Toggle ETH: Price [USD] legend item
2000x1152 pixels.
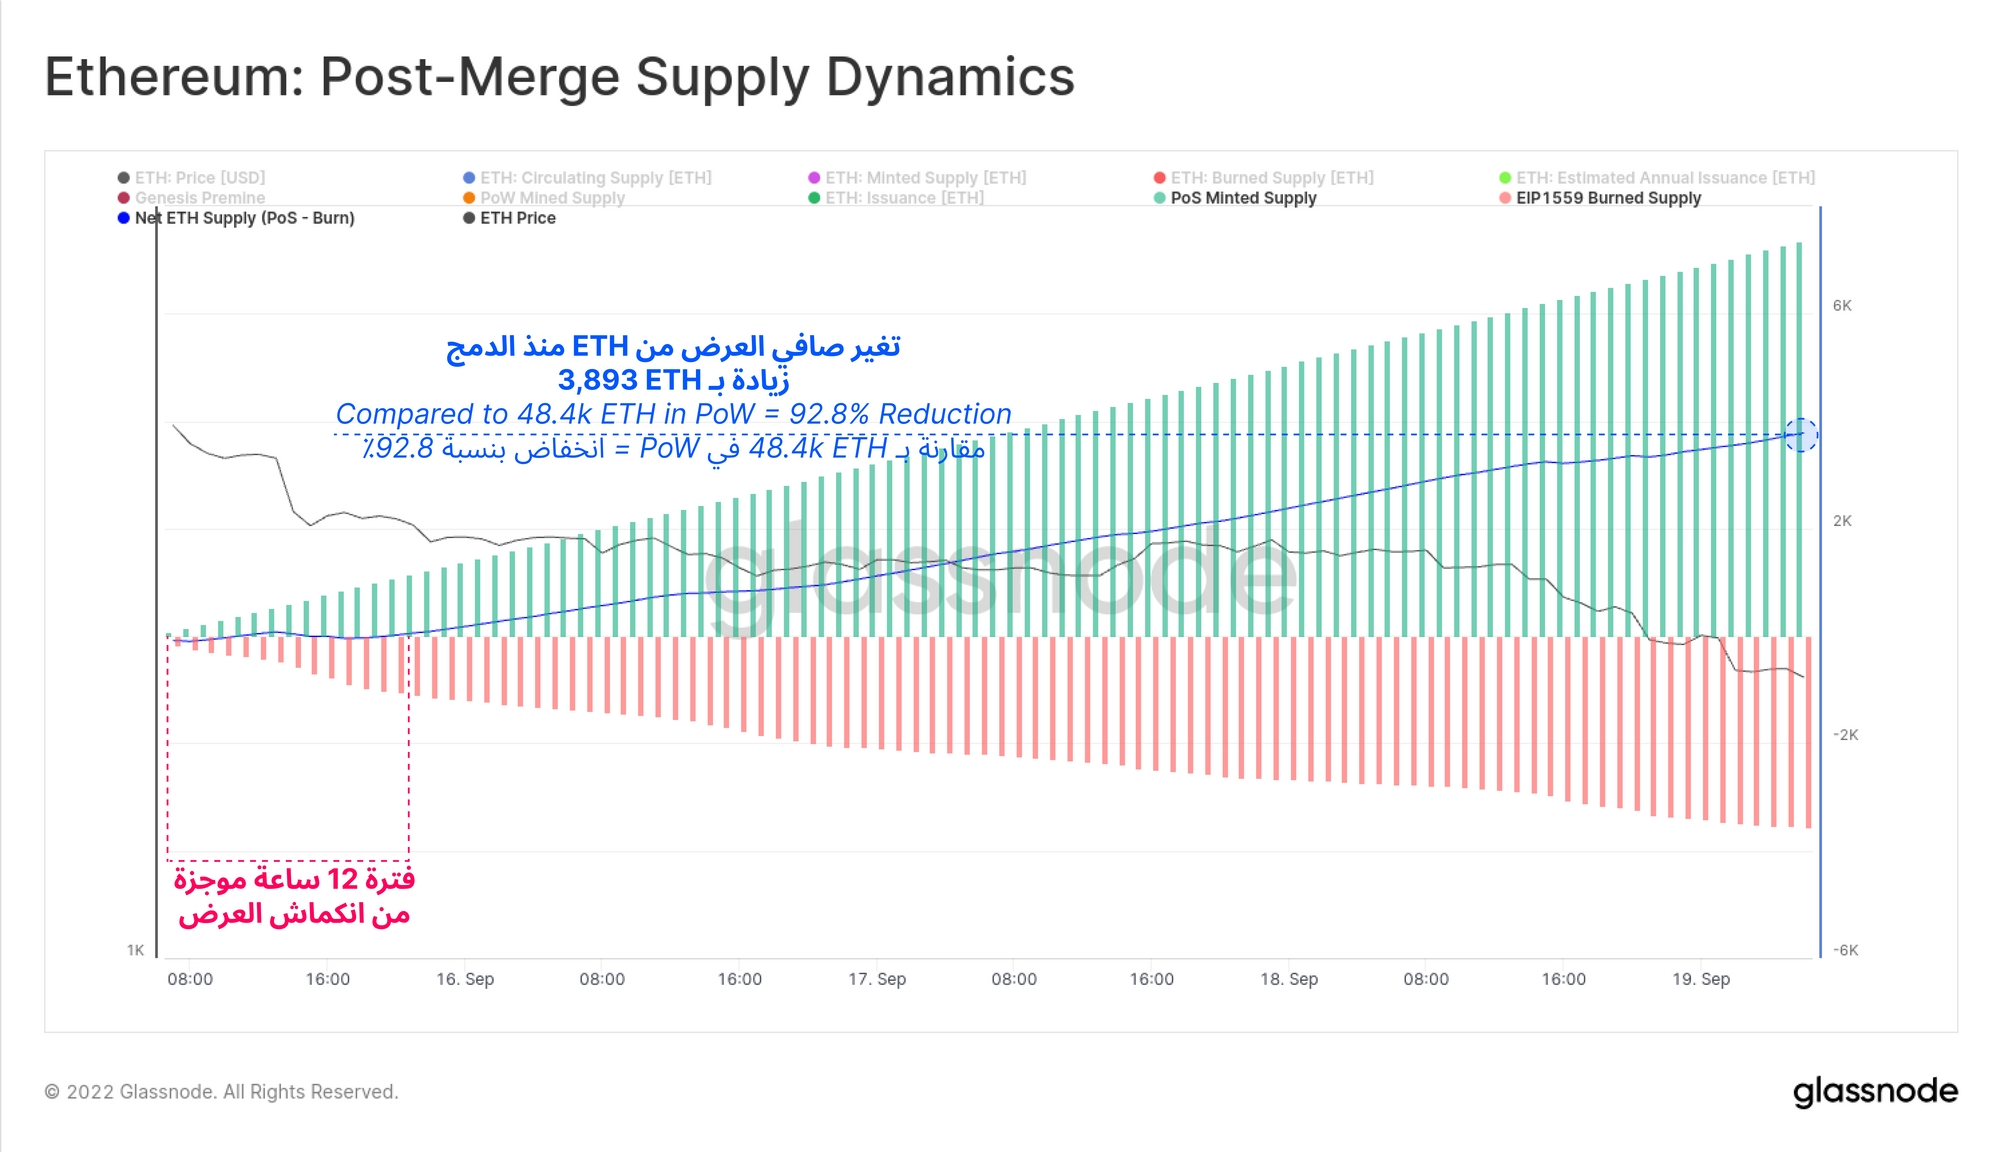click(199, 178)
